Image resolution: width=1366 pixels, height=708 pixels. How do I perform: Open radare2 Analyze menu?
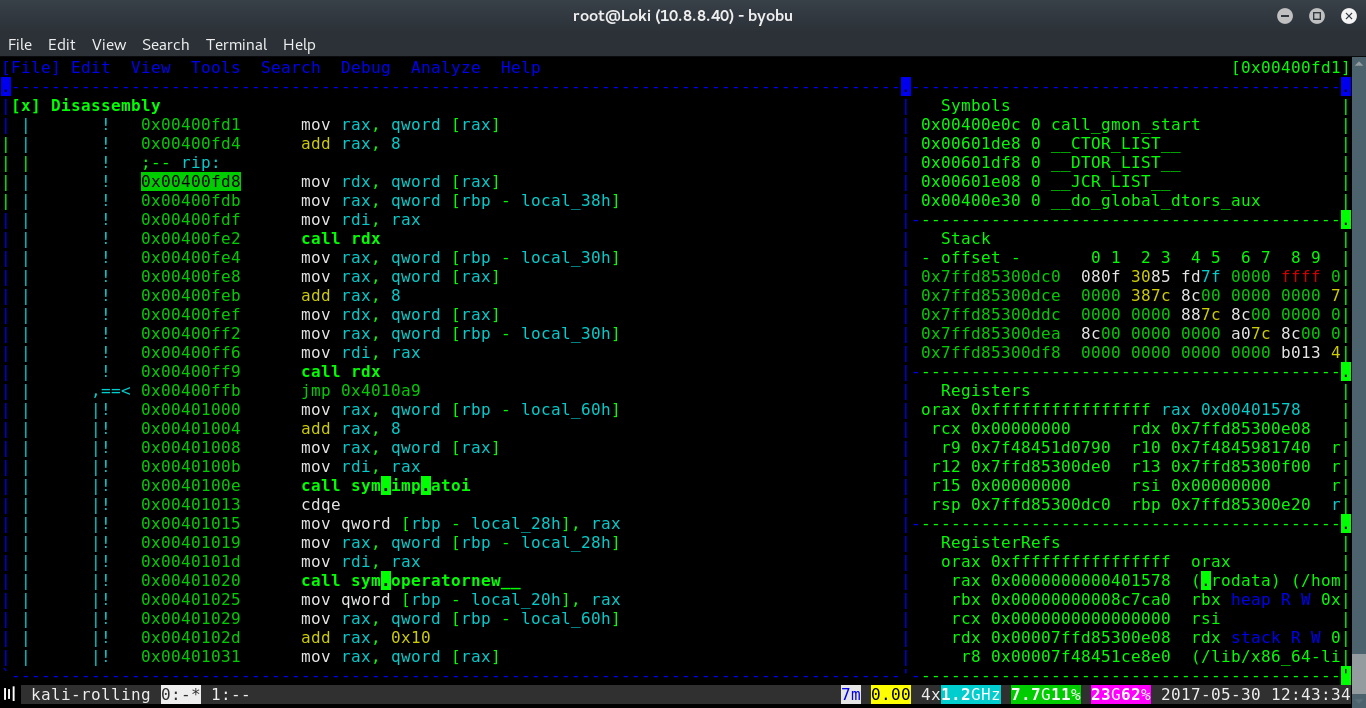446,68
